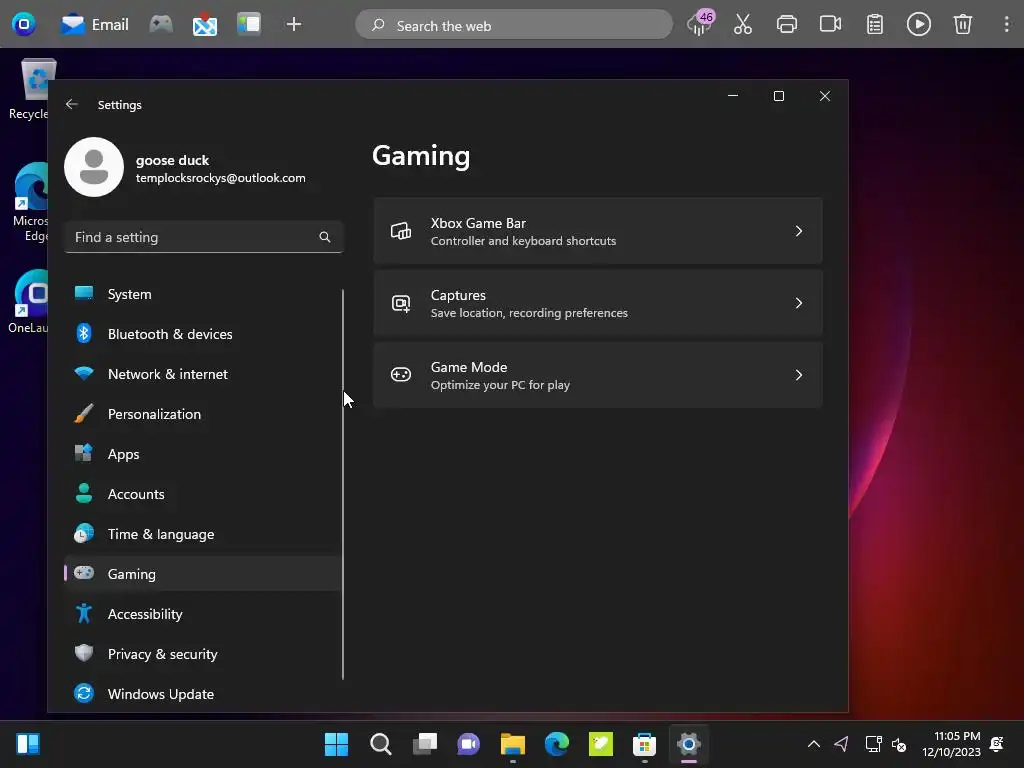1024x768 pixels.
Task: Open Accessibility settings category
Action: (202, 615)
